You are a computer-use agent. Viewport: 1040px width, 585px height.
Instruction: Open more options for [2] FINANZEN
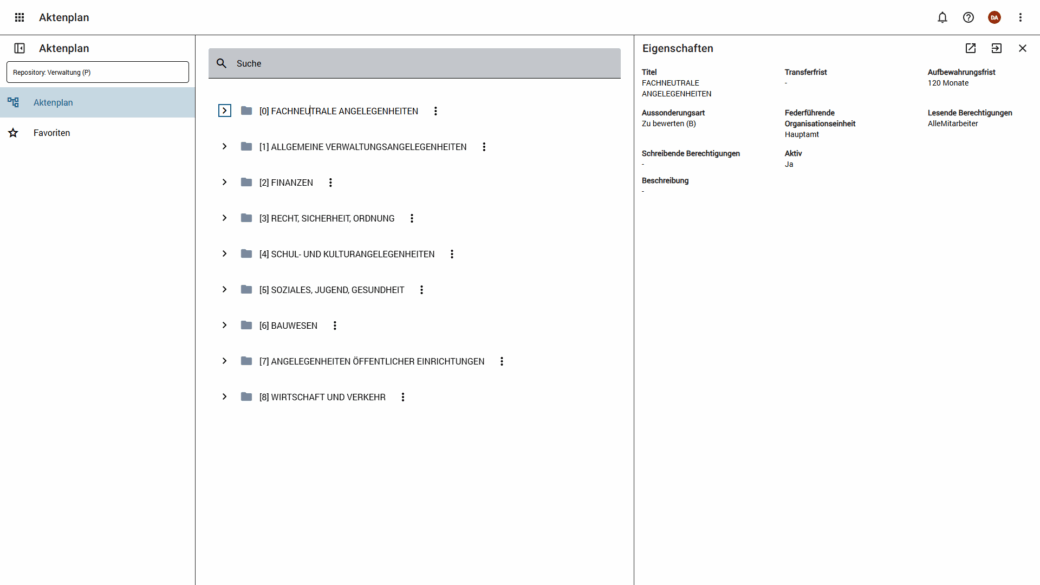(331, 183)
